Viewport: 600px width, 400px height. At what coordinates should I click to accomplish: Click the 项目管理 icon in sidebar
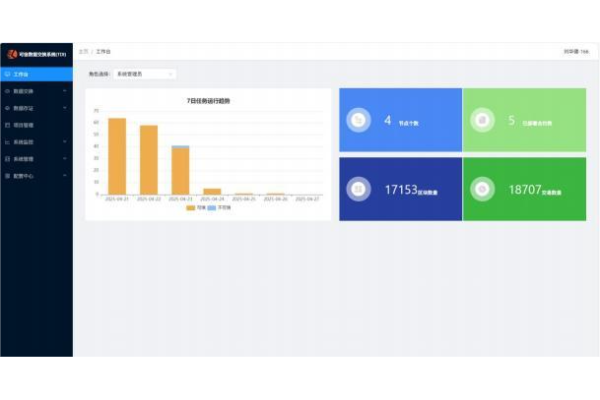[x=8, y=125]
